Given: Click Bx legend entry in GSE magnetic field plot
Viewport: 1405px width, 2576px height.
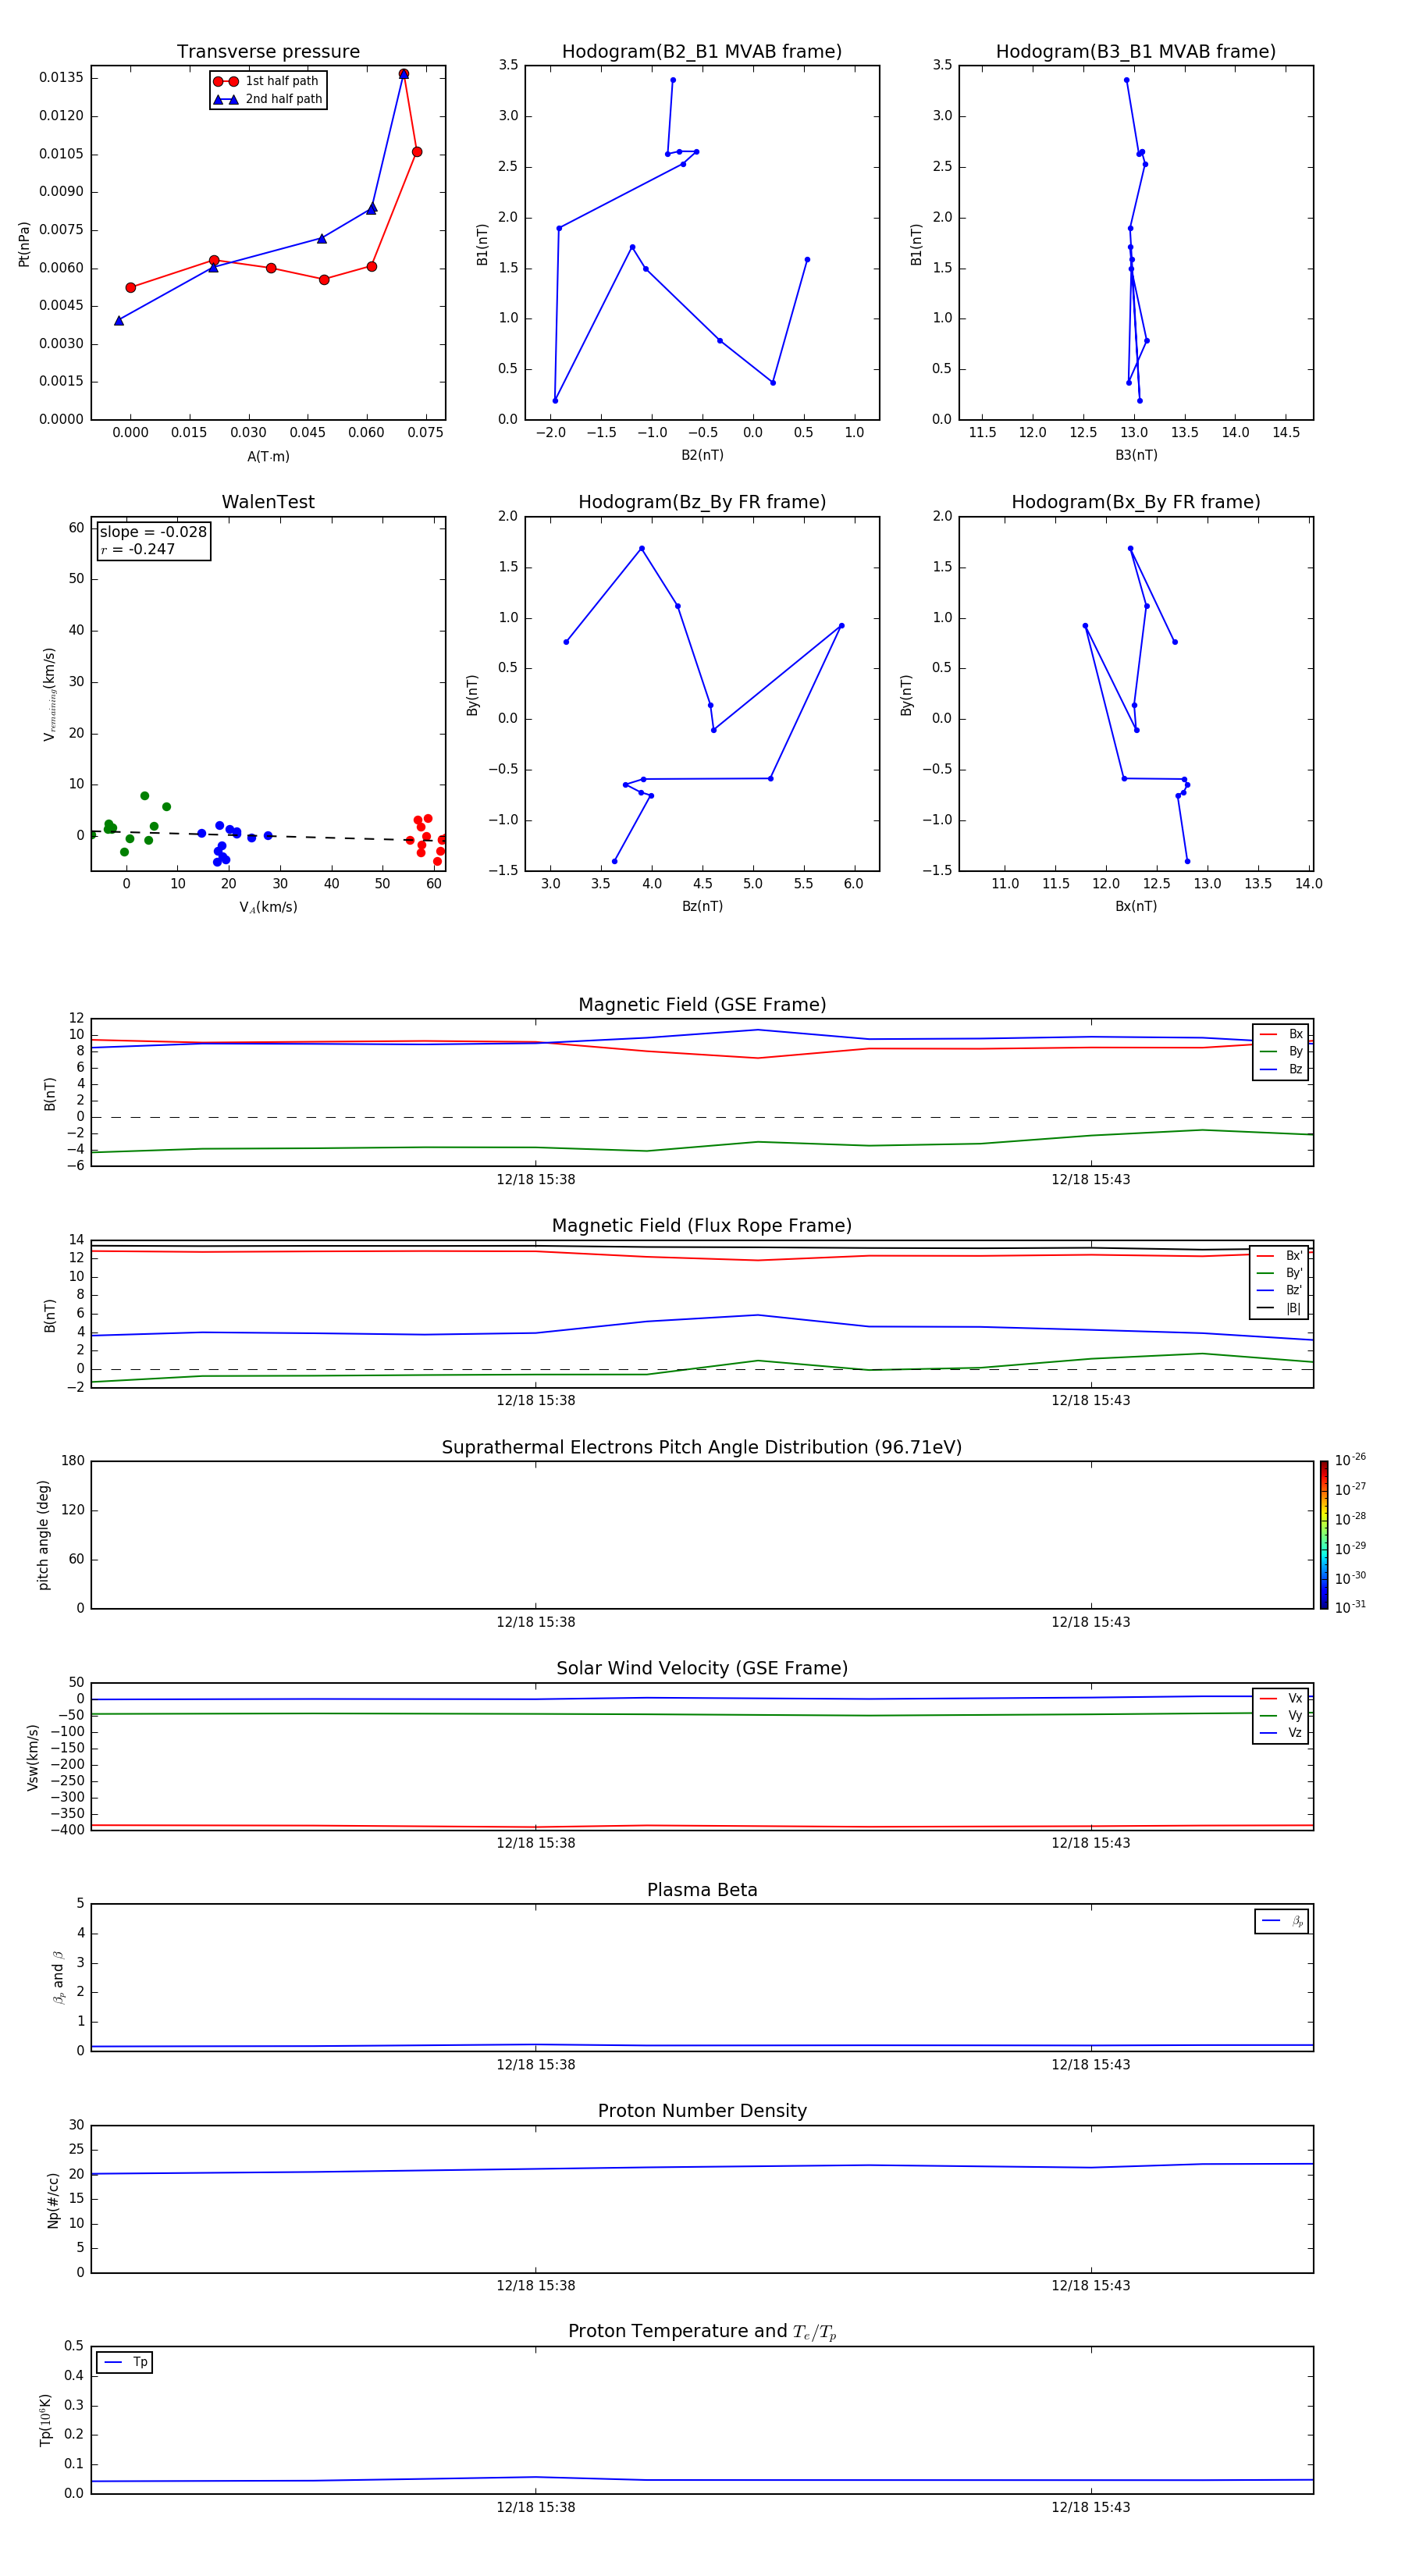Looking at the screenshot, I should click(1281, 1034).
